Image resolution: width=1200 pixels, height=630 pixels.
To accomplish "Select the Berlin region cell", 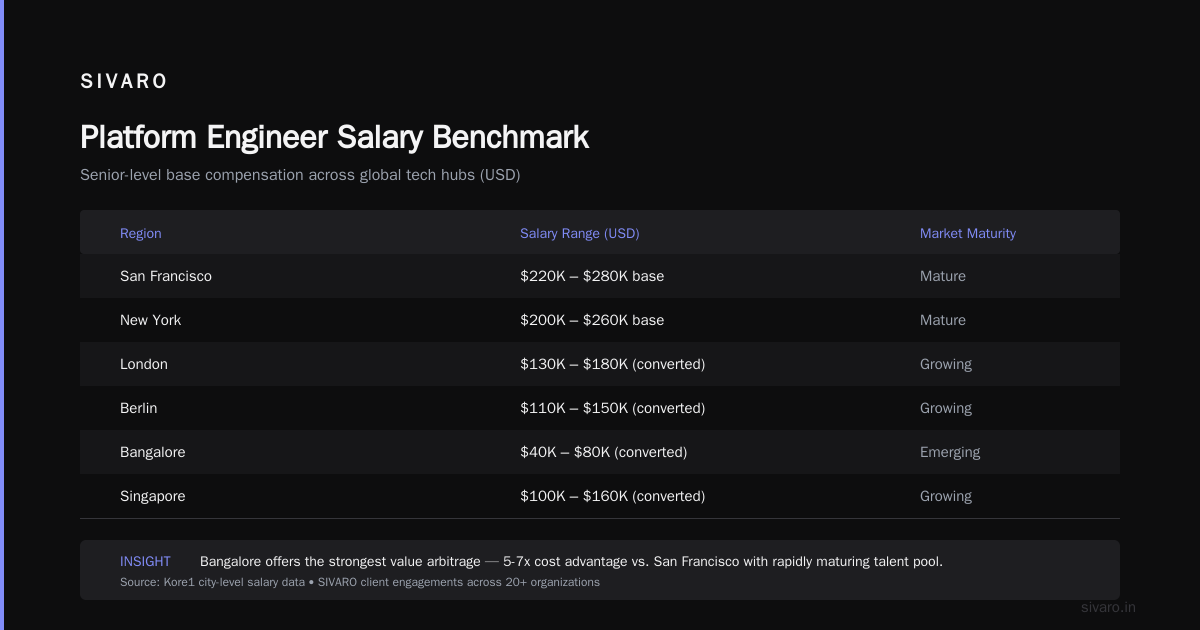I will click(139, 408).
